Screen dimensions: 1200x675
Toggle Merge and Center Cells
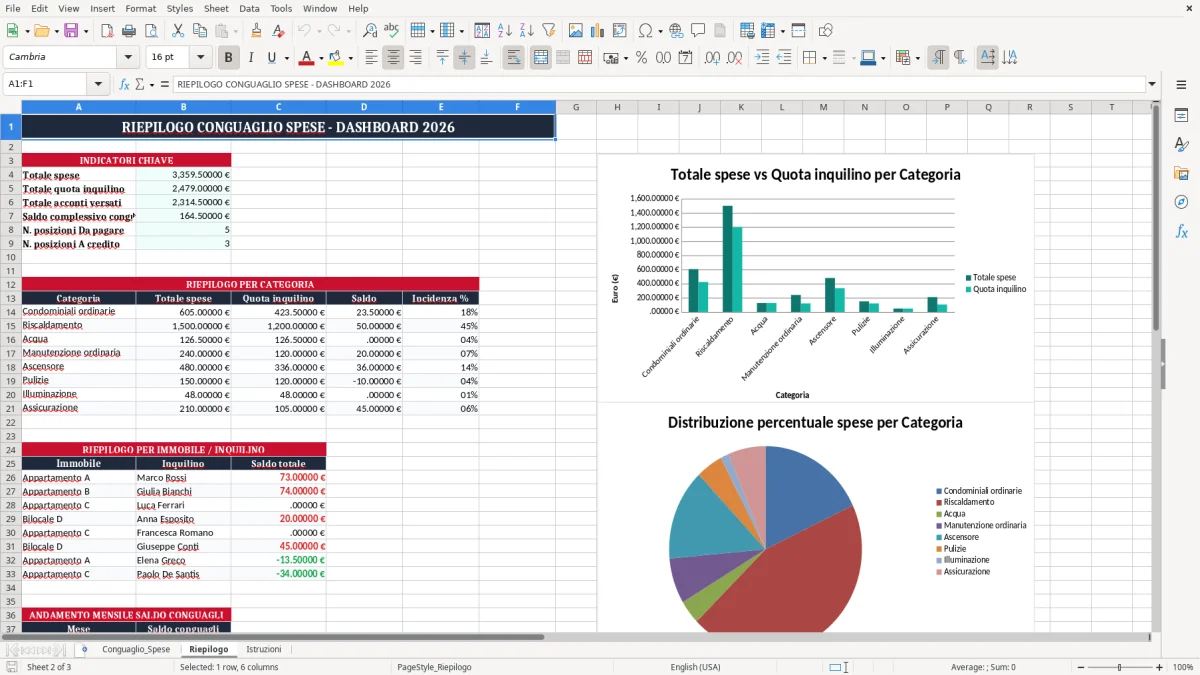click(x=540, y=57)
